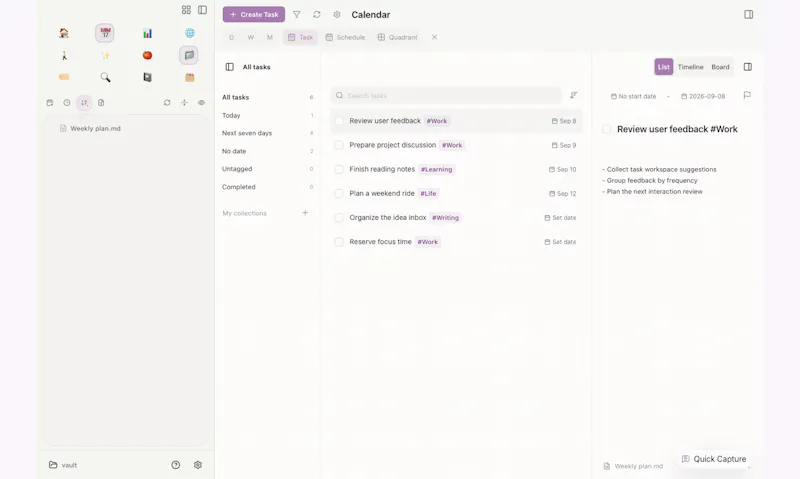Open the 2026-09-08 due date picker
The width and height of the screenshot is (800, 479).
click(x=703, y=96)
